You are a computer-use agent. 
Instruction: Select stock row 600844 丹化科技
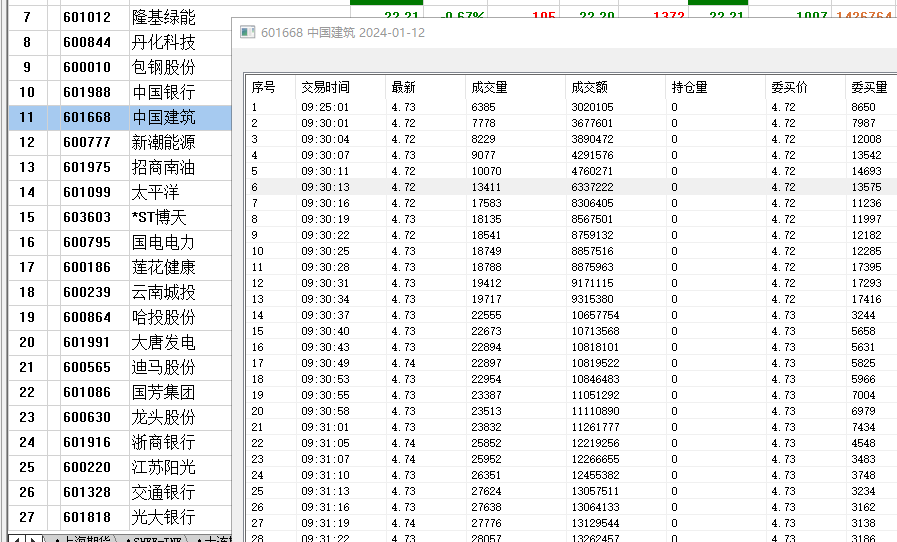[x=120, y=42]
